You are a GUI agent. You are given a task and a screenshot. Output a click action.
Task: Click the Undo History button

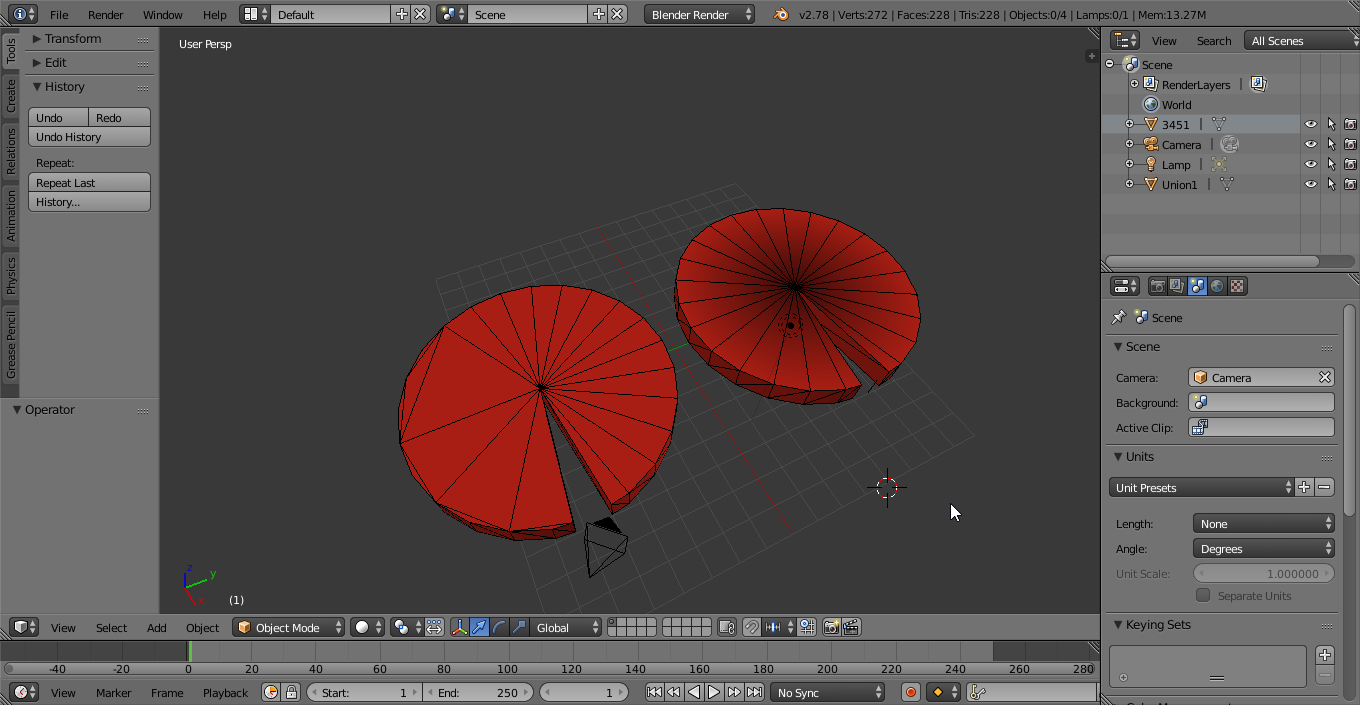(x=89, y=137)
